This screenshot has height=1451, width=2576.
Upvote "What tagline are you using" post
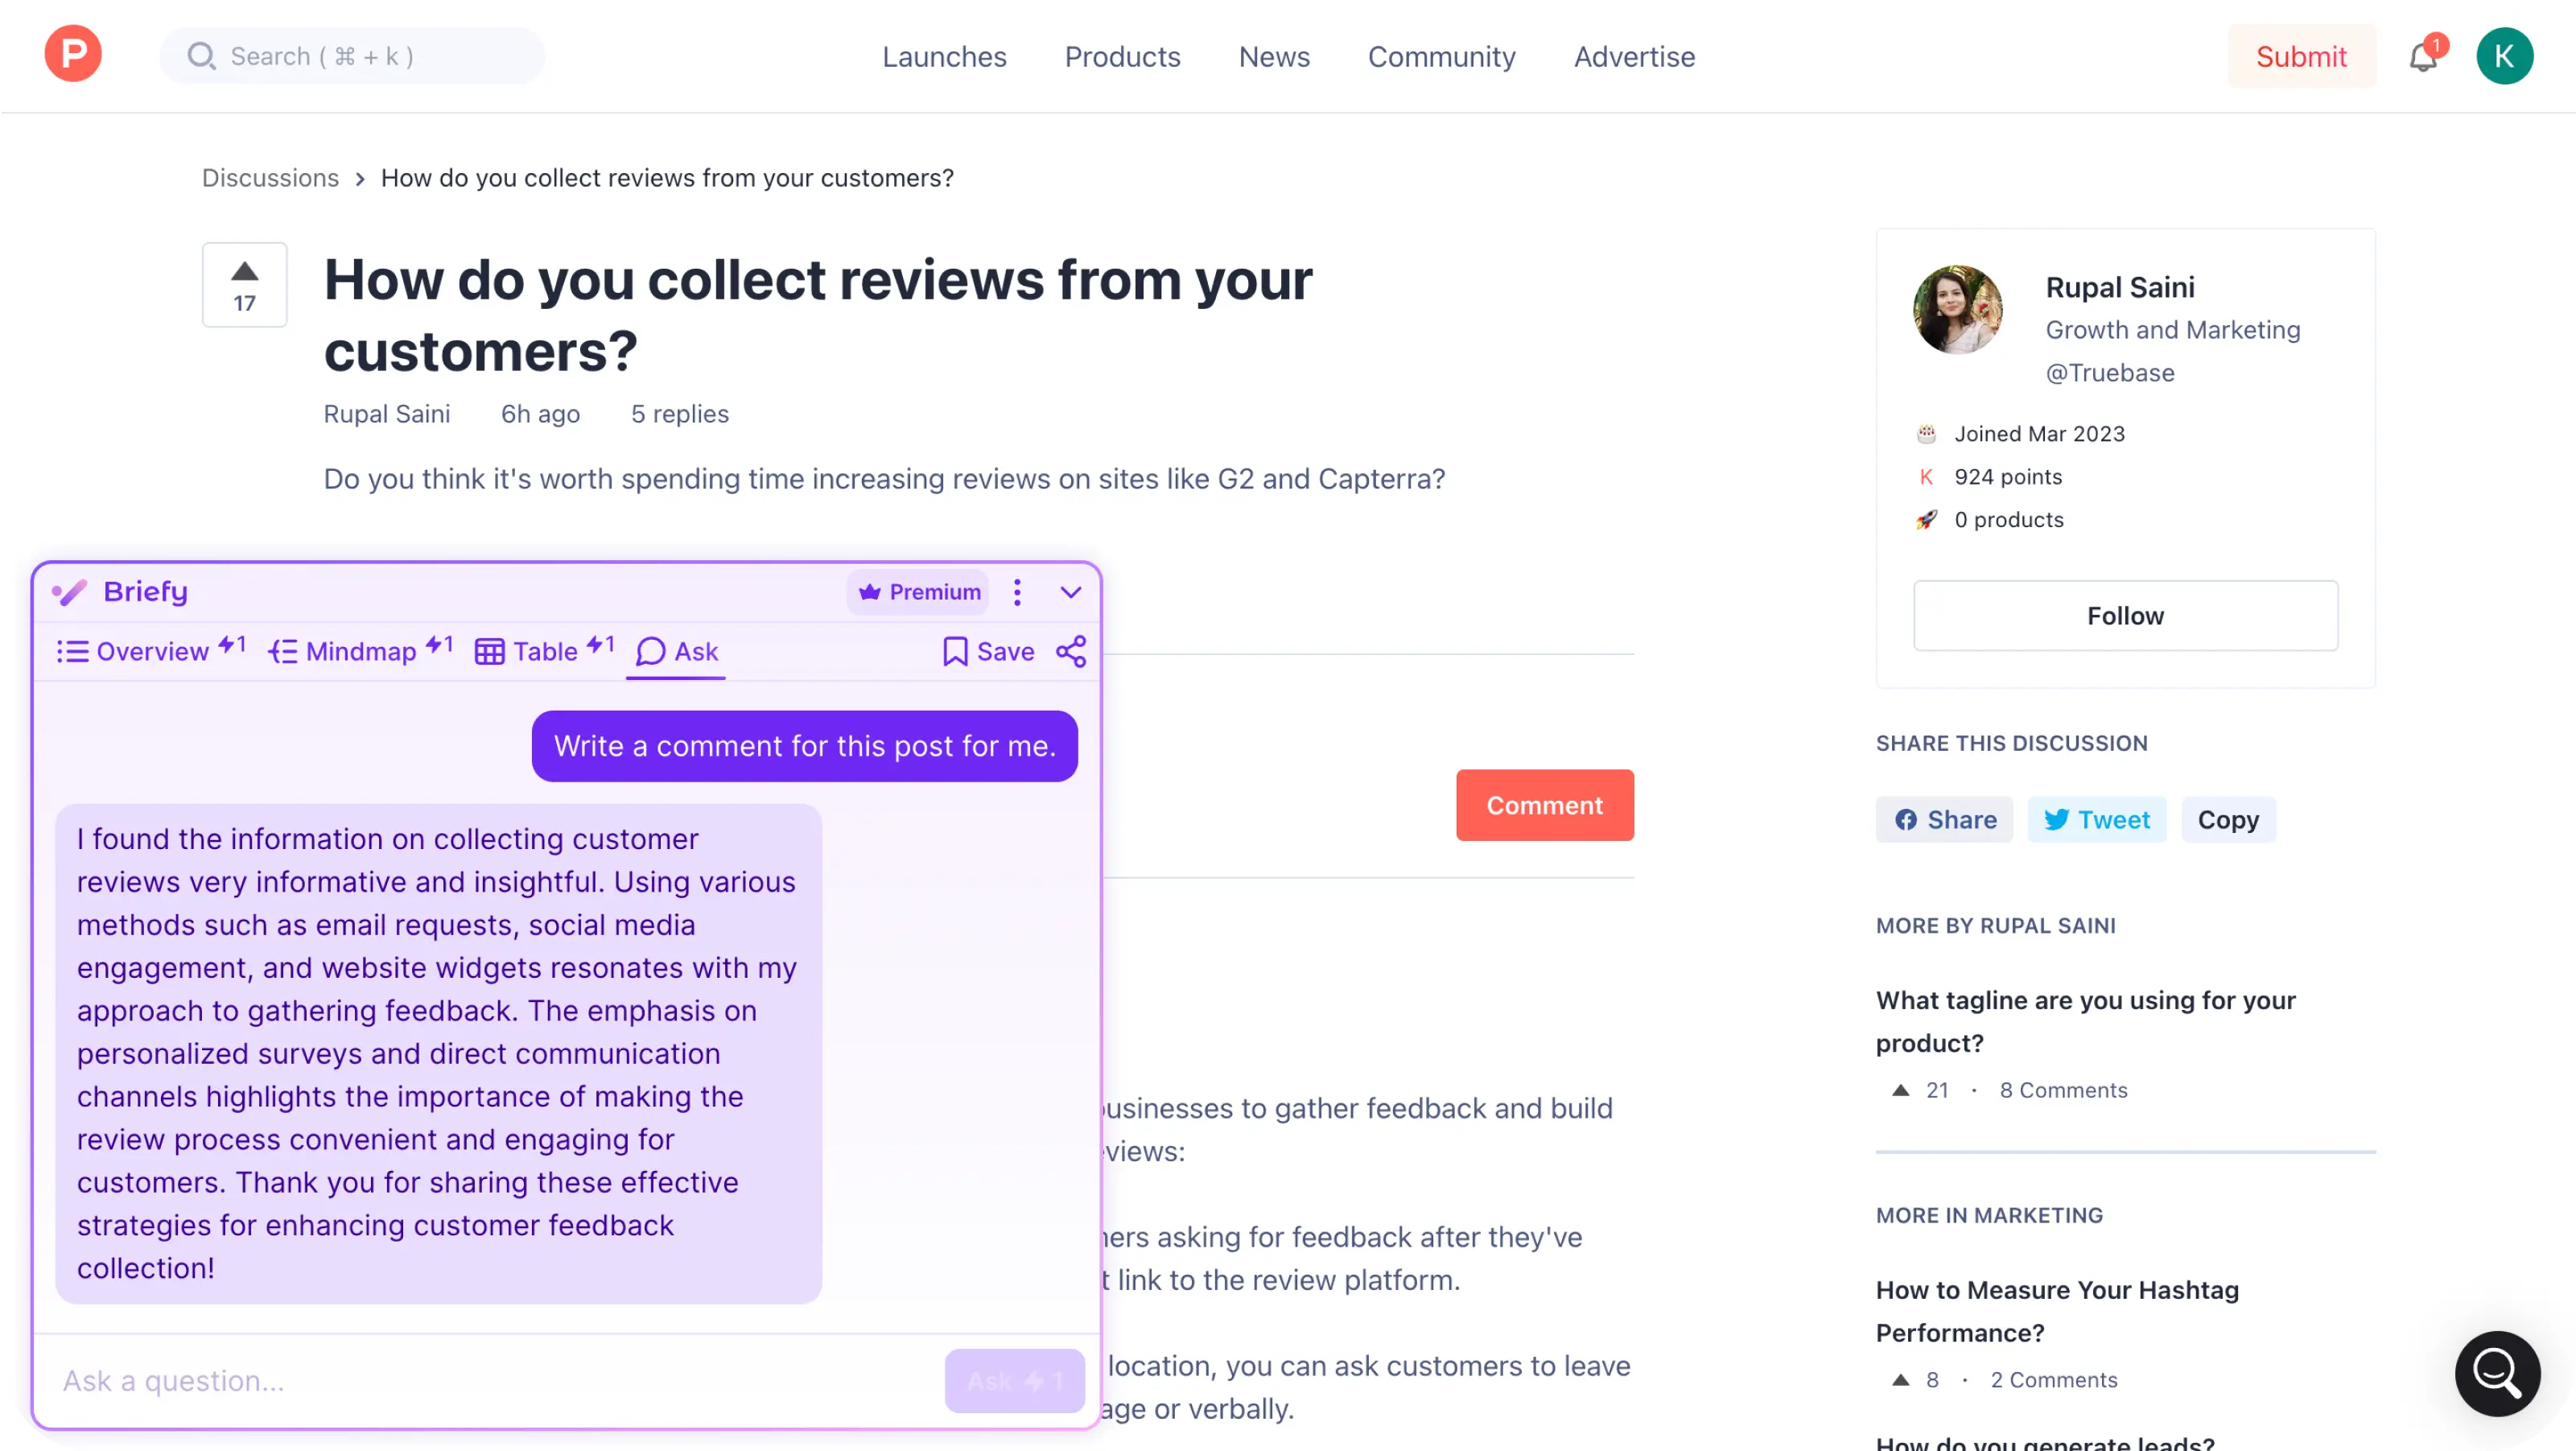1900,1090
